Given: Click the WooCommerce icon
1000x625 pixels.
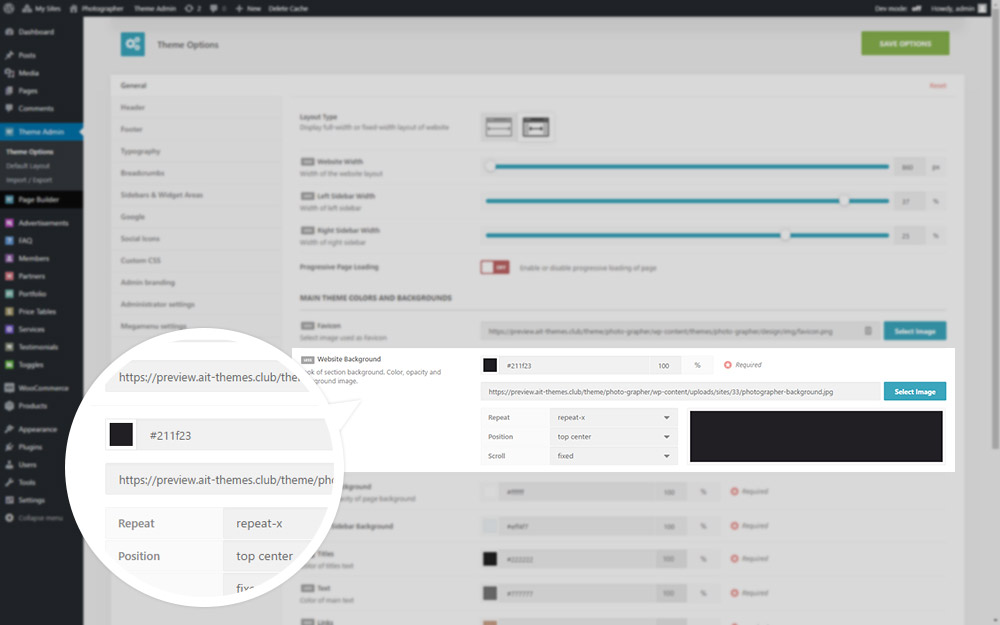Looking at the screenshot, I should pos(9,388).
